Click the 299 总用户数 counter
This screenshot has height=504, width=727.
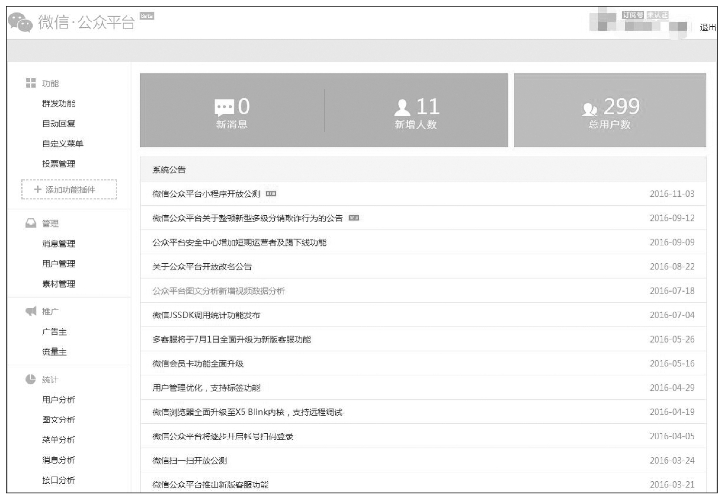click(x=610, y=112)
